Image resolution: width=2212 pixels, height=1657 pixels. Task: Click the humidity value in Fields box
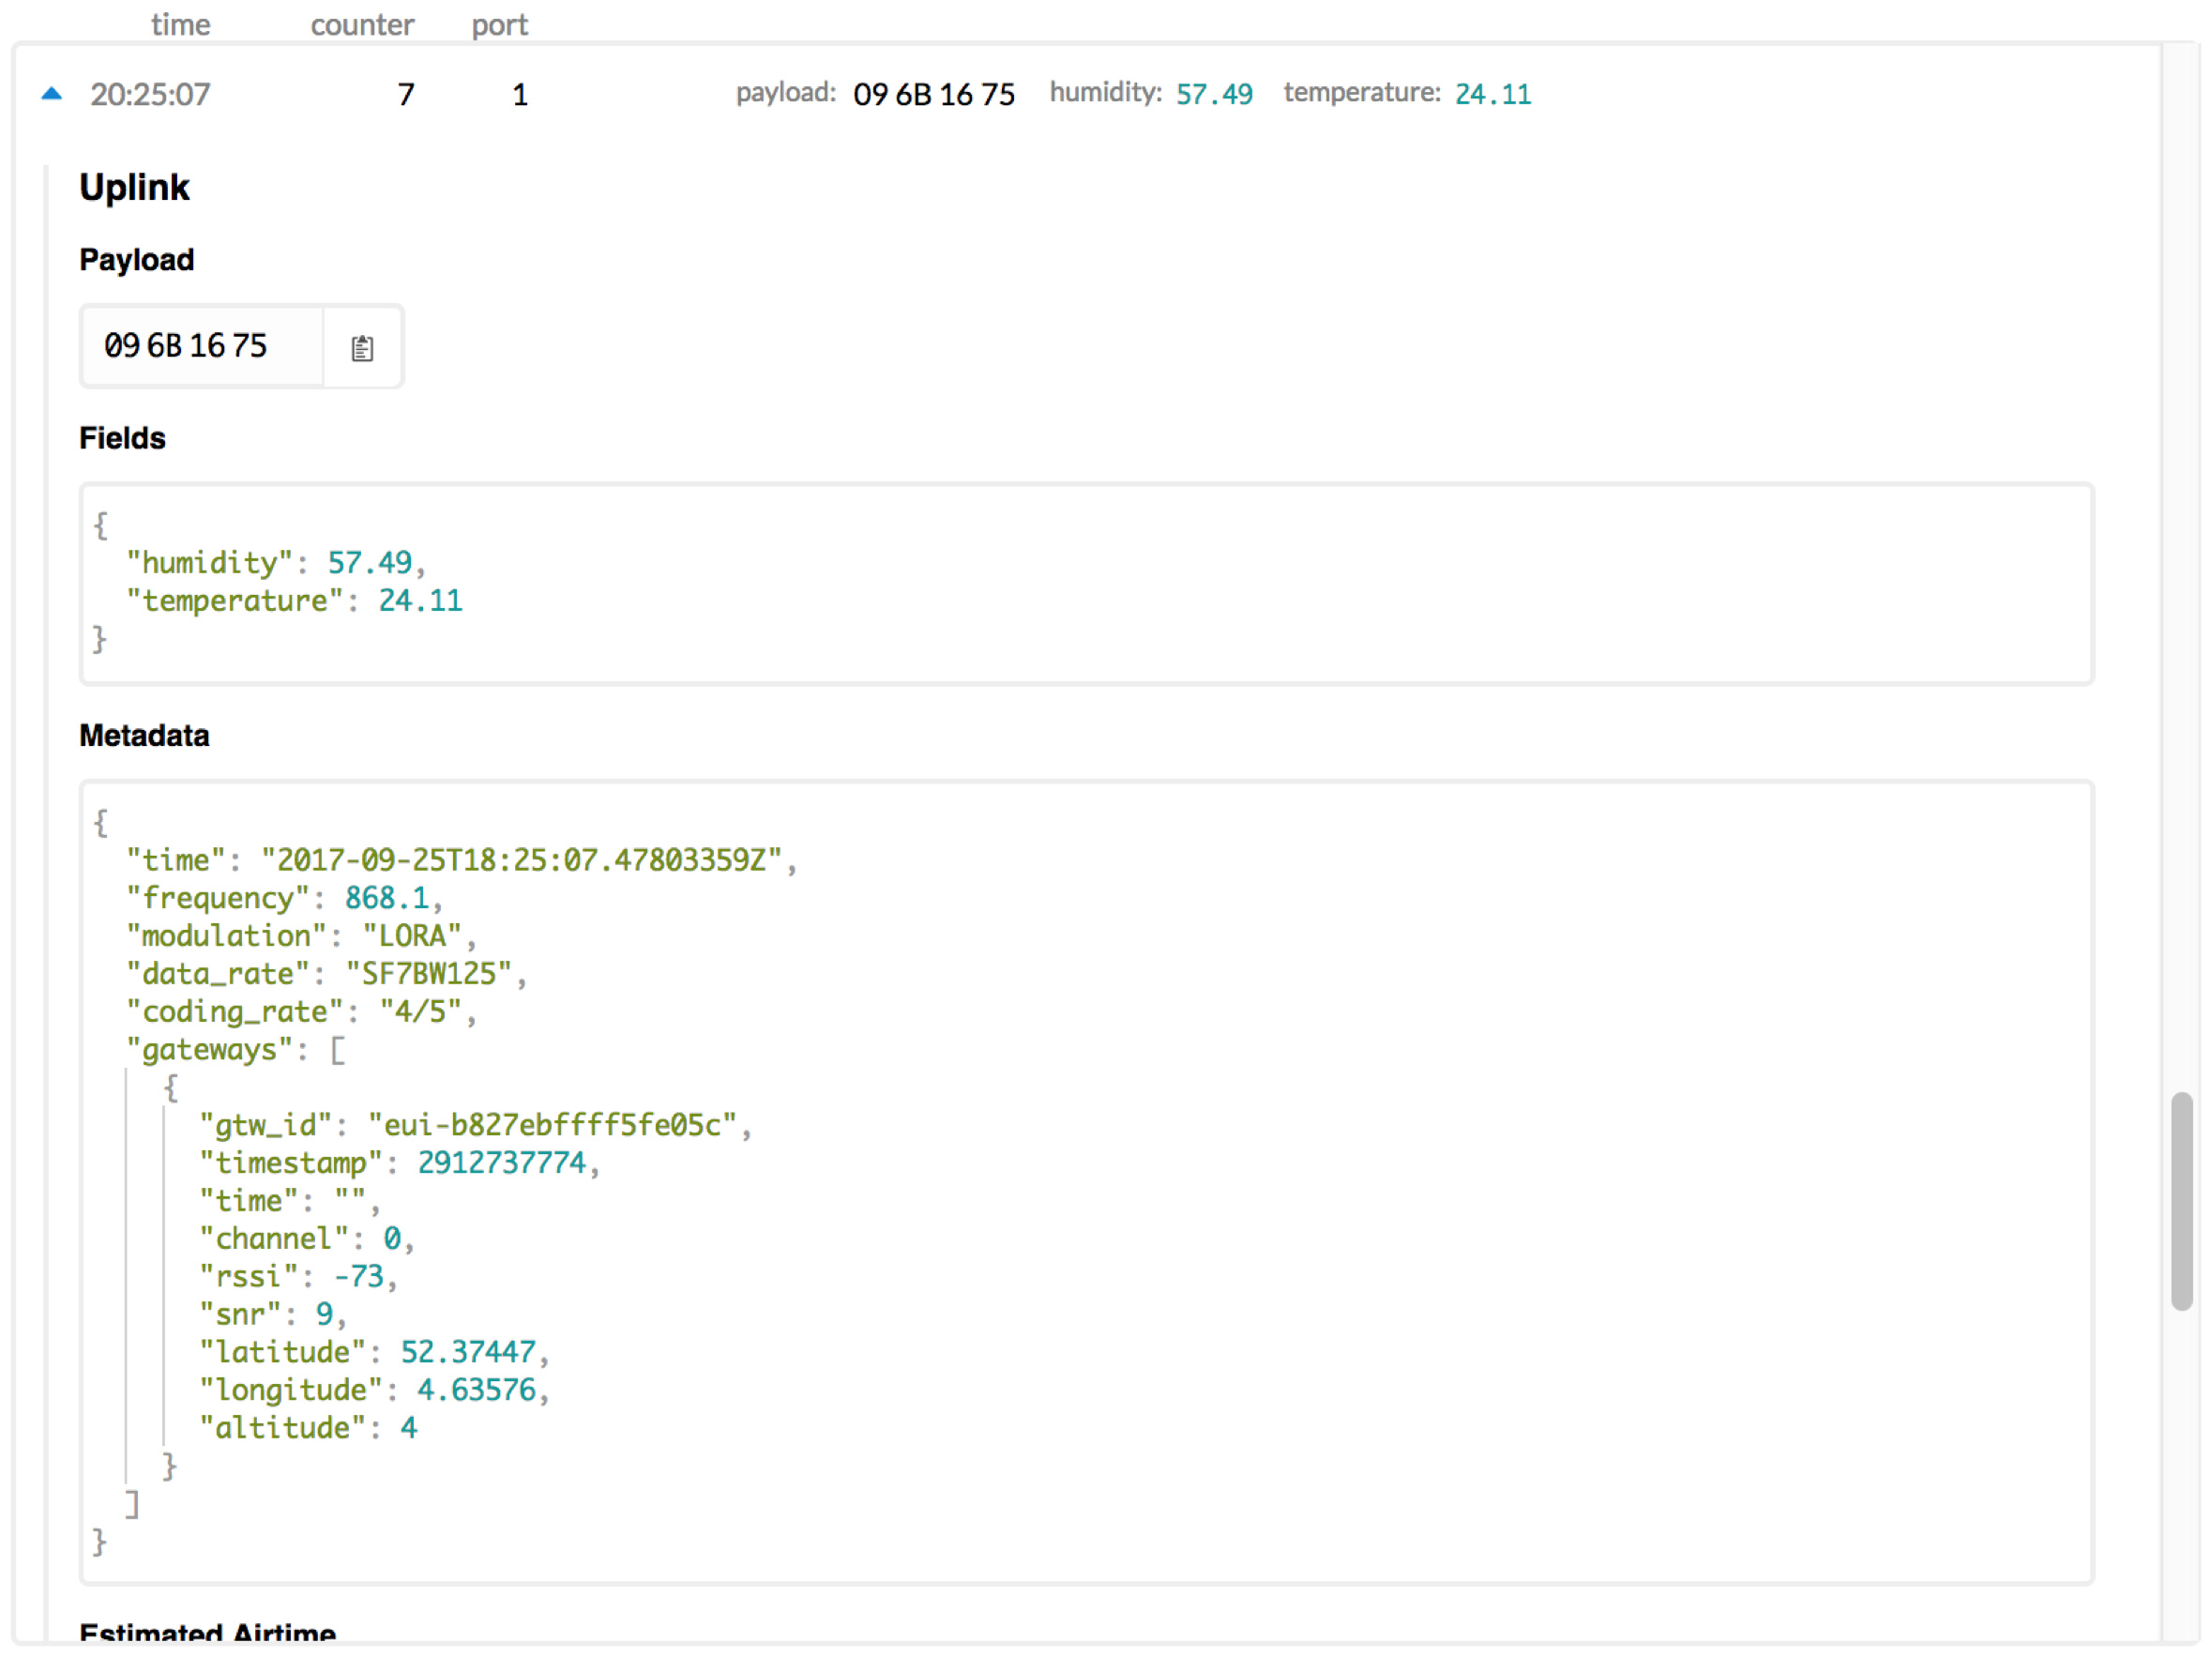coord(369,562)
